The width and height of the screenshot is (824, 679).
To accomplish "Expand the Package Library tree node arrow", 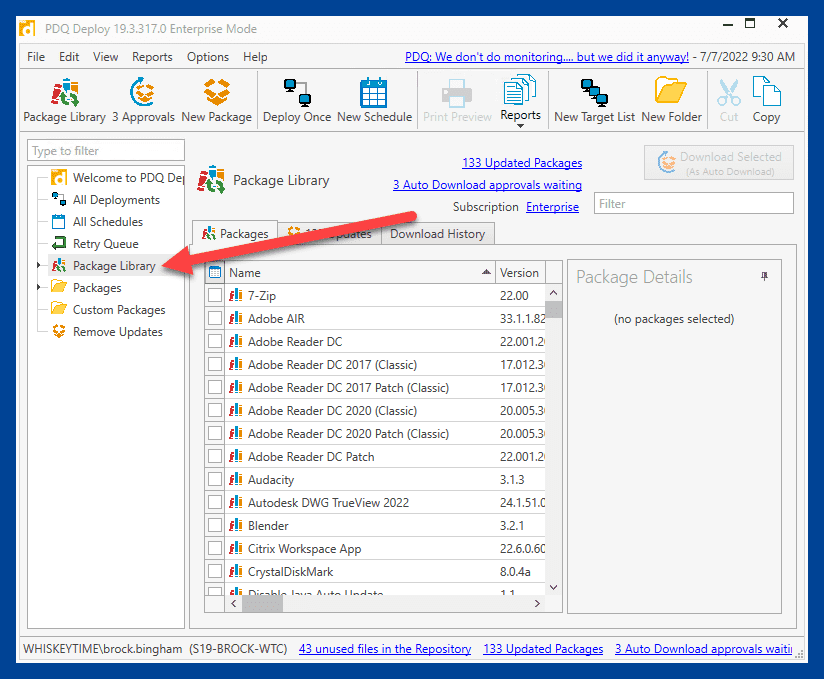I will click(38, 265).
